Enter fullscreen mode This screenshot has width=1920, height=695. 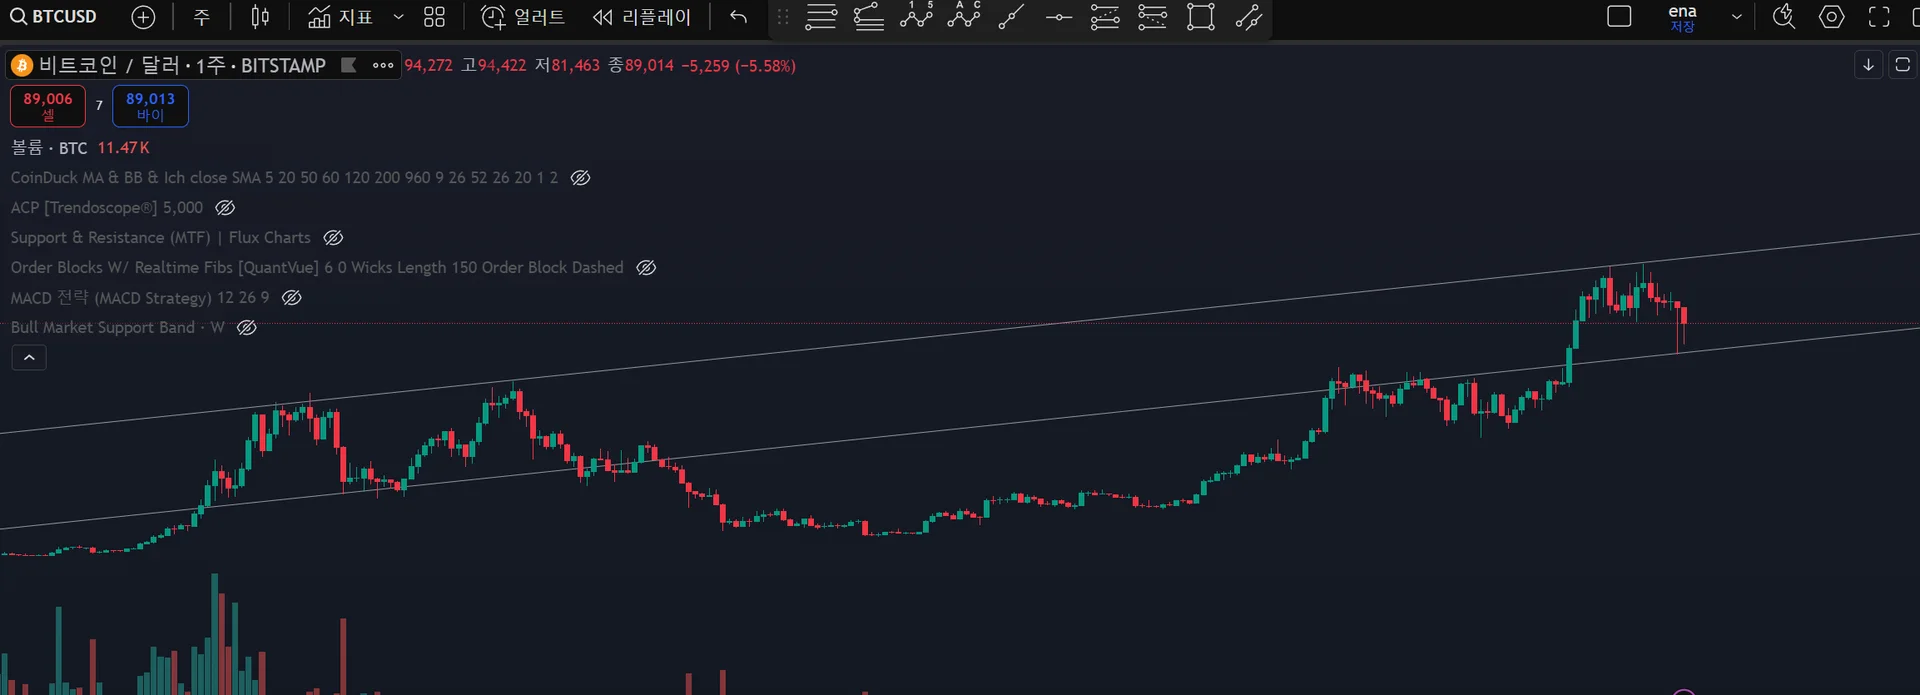(x=1880, y=17)
